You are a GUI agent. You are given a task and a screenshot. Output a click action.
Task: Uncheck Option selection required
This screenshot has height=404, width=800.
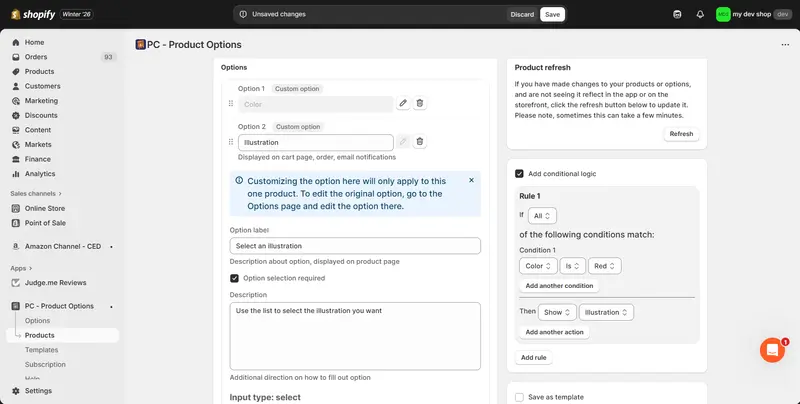point(235,278)
